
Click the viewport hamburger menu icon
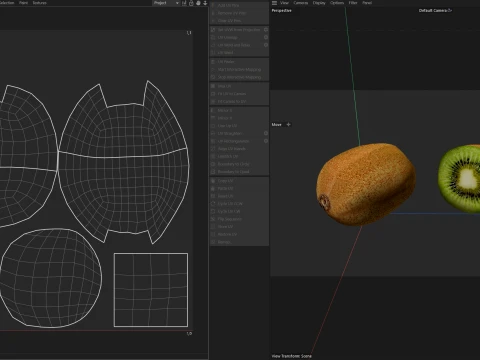click(274, 3)
